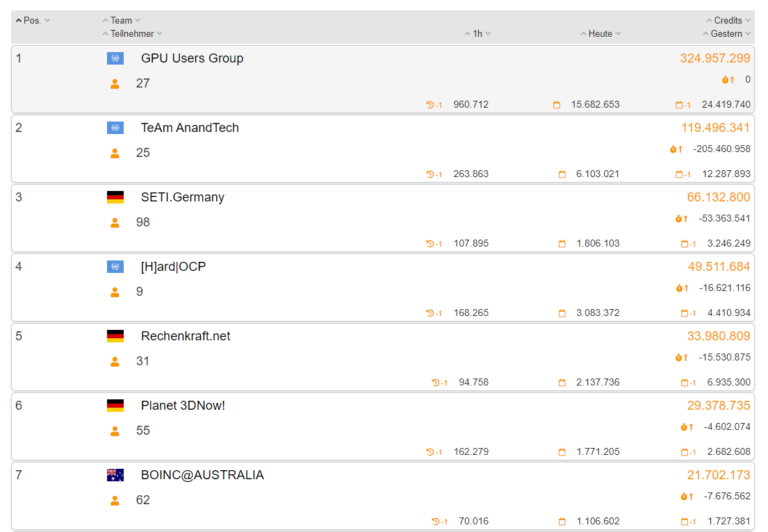
Task: Open GPU Users Group team
Action: [192, 58]
